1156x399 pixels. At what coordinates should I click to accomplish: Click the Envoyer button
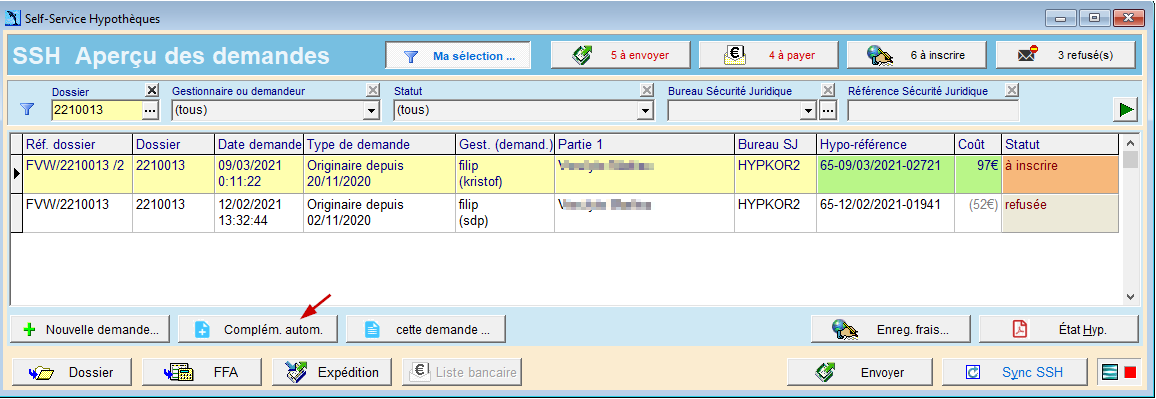[x=860, y=372]
